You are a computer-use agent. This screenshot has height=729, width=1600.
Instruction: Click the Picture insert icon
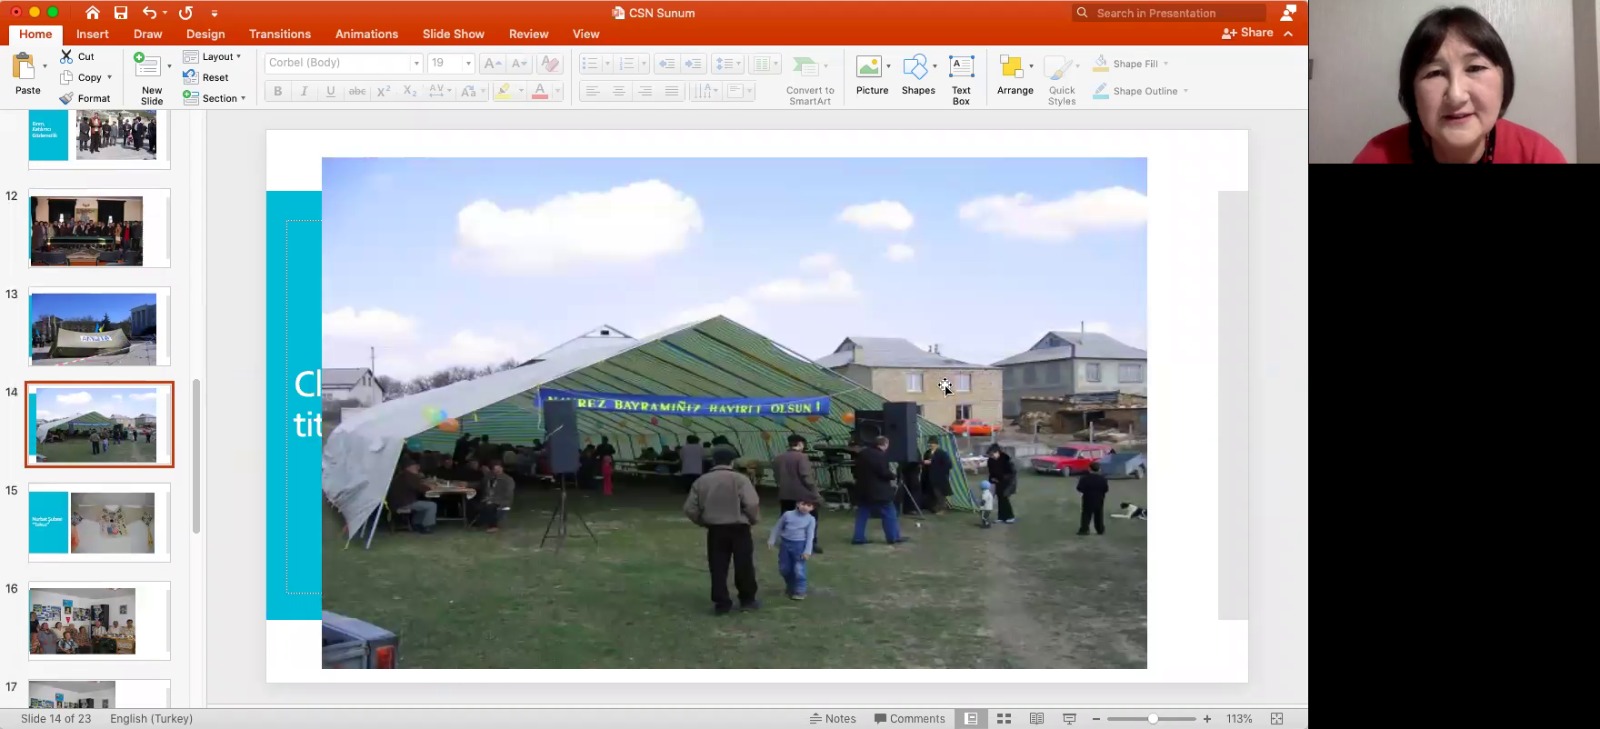point(868,68)
